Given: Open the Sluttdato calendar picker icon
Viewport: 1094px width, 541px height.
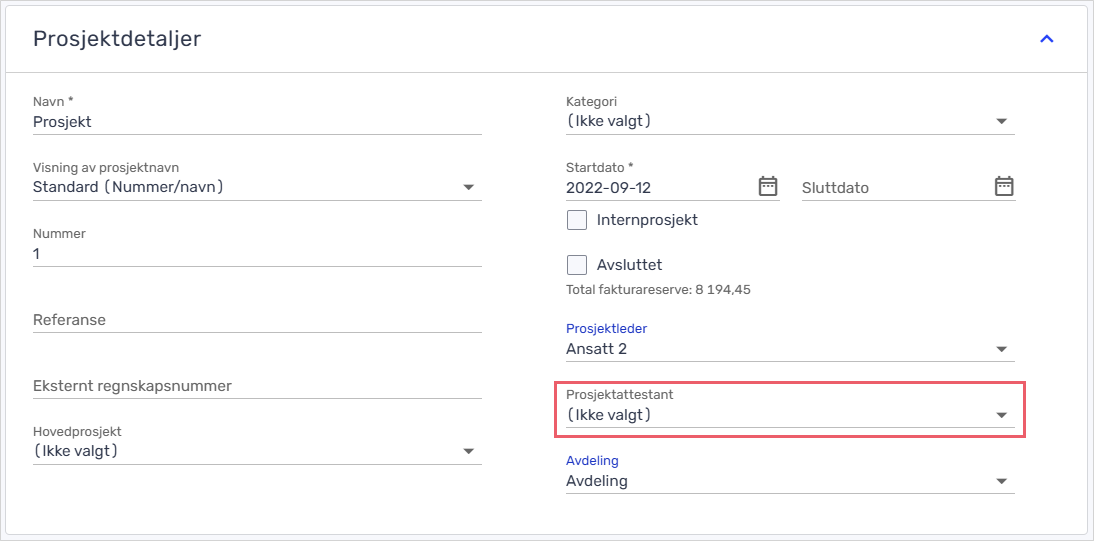Looking at the screenshot, I should pos(1004,186).
